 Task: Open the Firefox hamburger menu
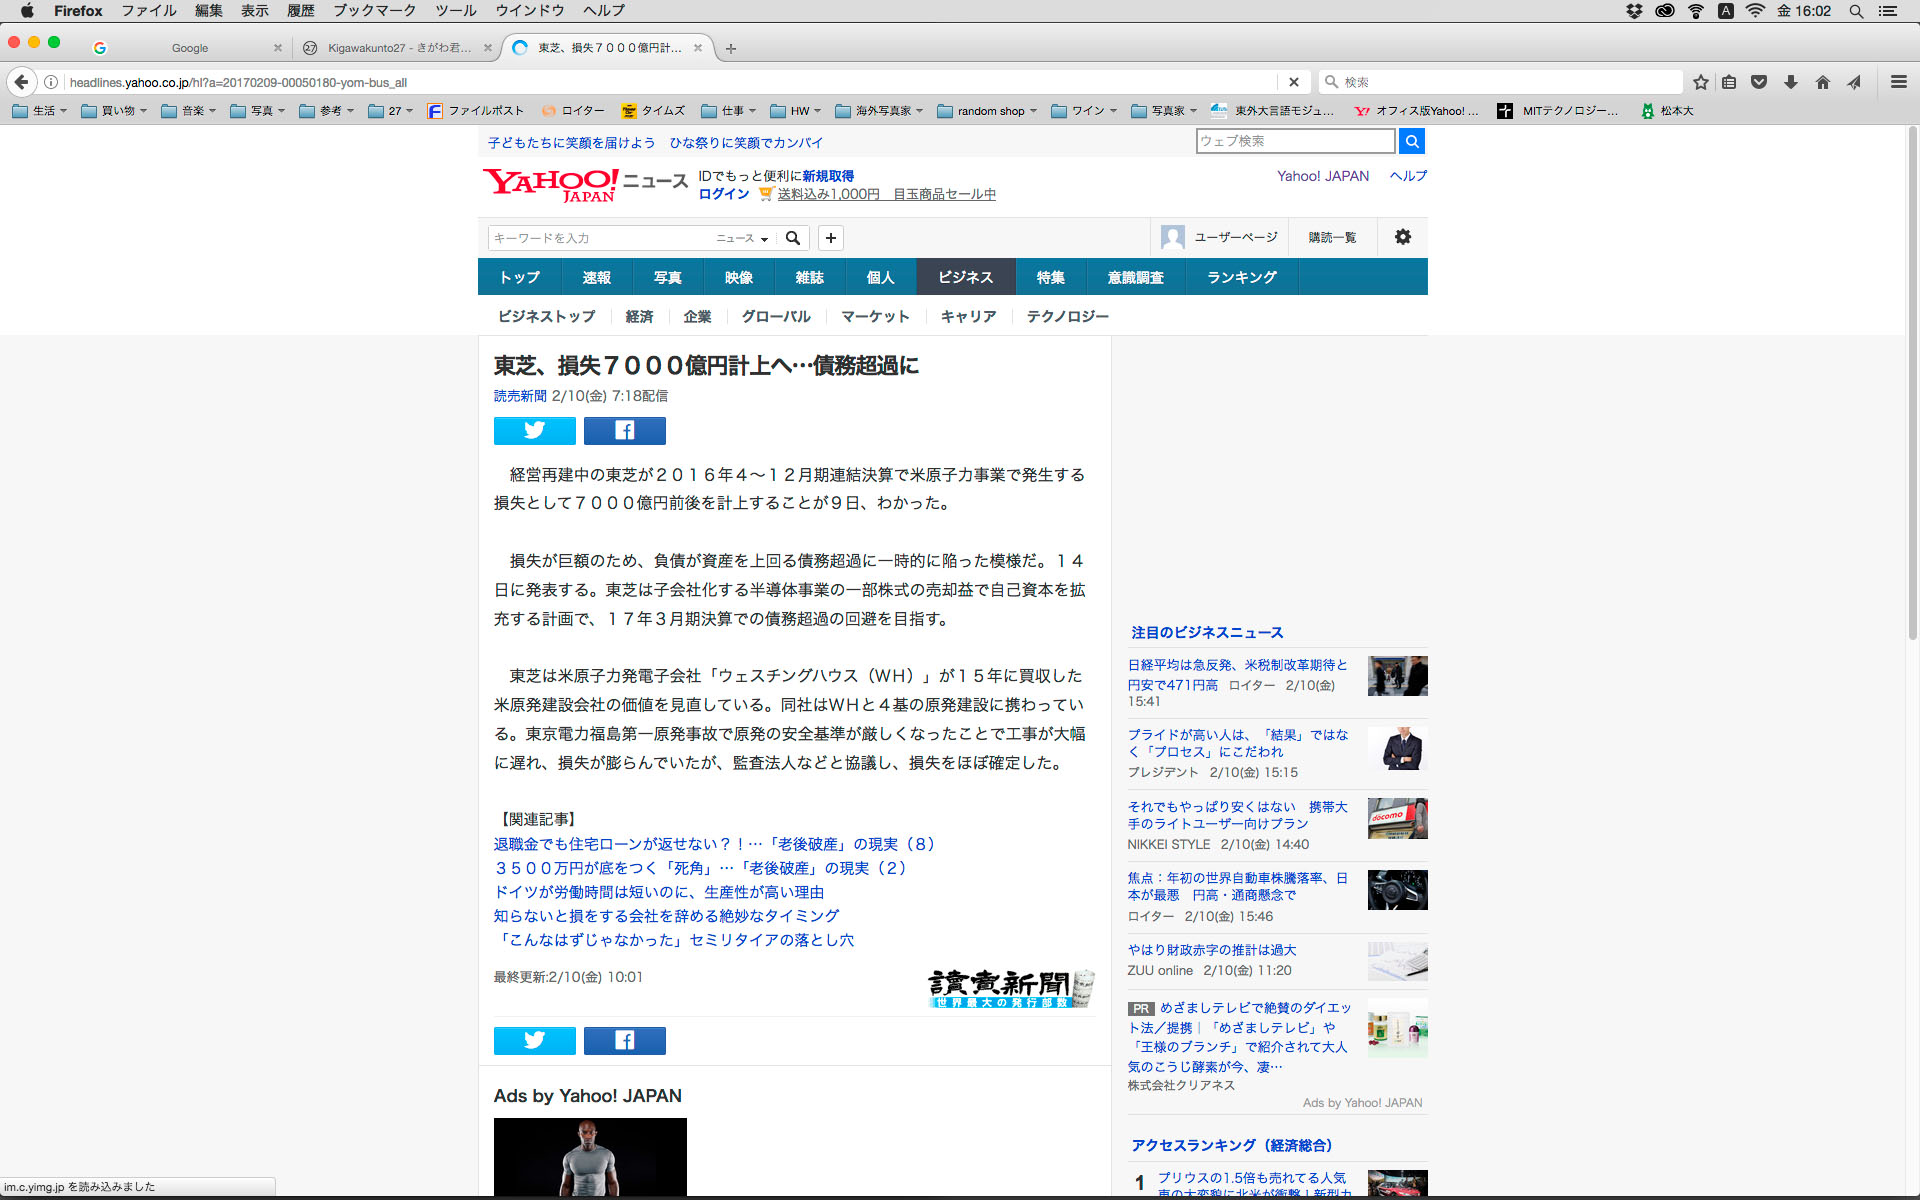pos(1898,82)
